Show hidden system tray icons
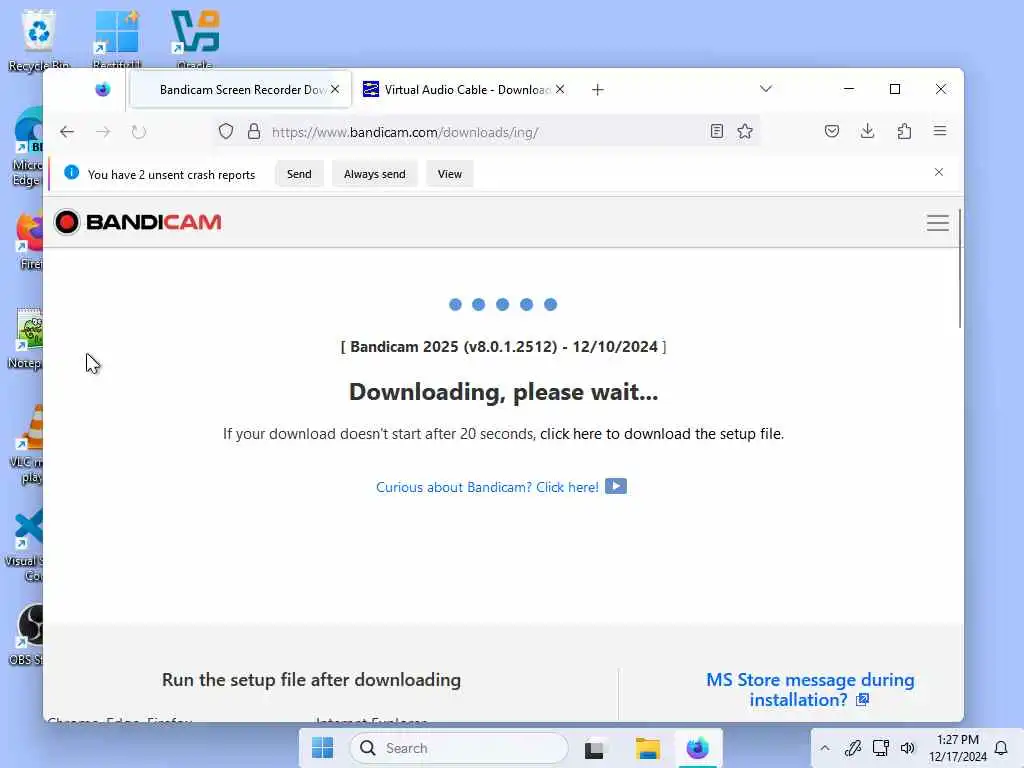Viewport: 1024px width, 768px height. tap(825, 748)
